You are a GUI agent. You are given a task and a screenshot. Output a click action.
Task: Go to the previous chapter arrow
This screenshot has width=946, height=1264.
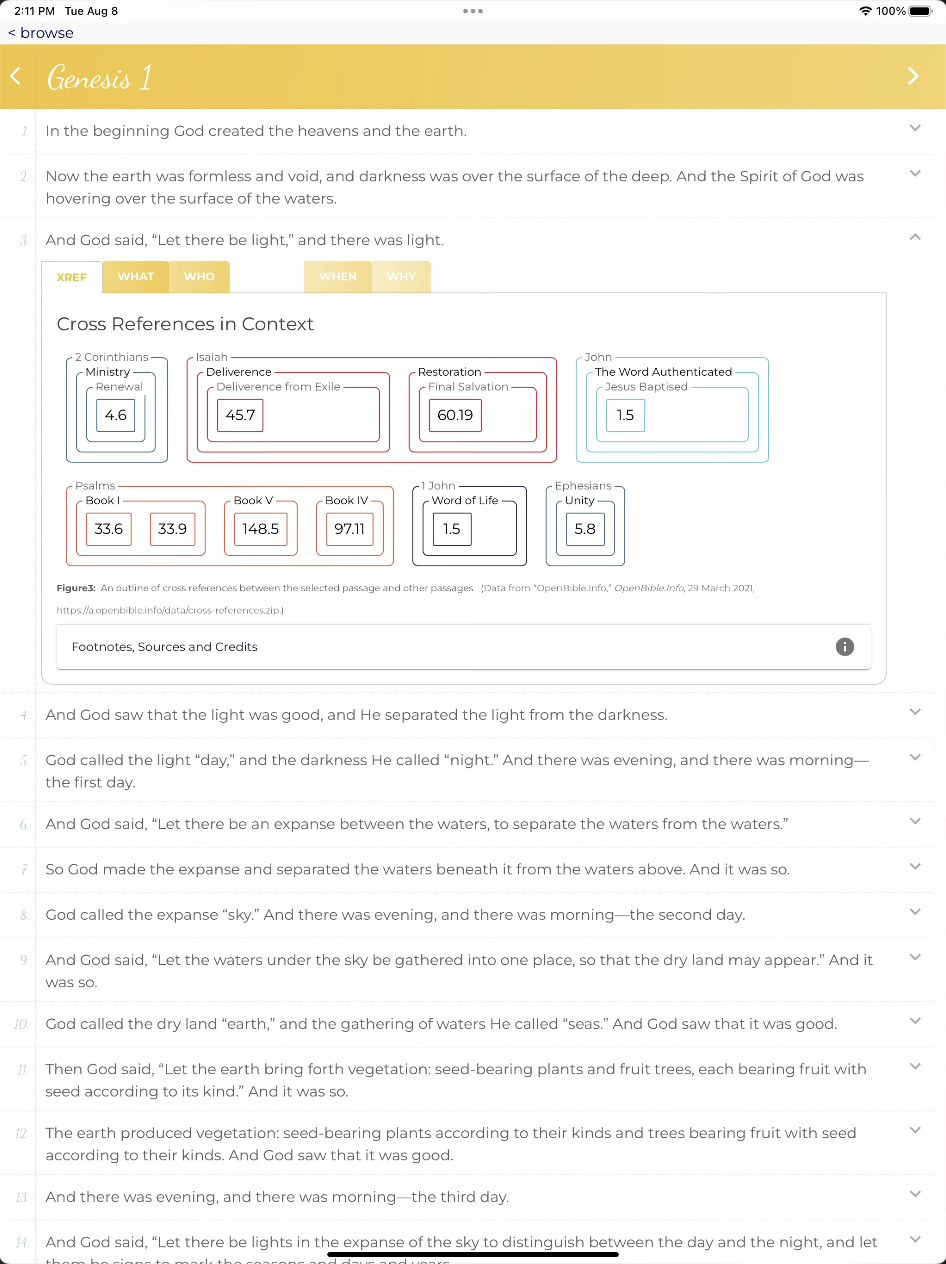coord(15,76)
